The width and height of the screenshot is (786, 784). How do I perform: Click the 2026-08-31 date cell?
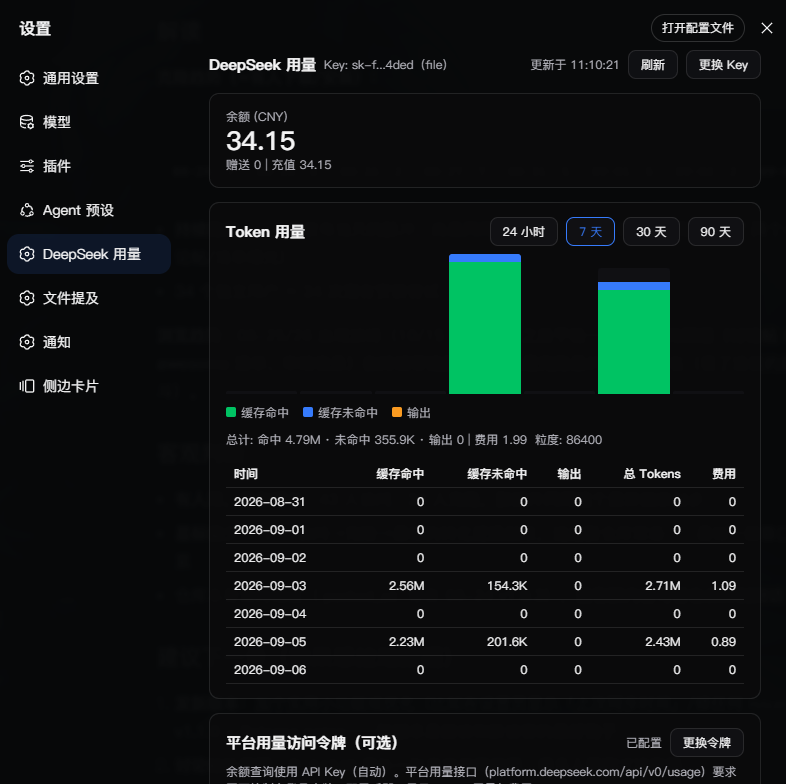[x=269, y=502]
